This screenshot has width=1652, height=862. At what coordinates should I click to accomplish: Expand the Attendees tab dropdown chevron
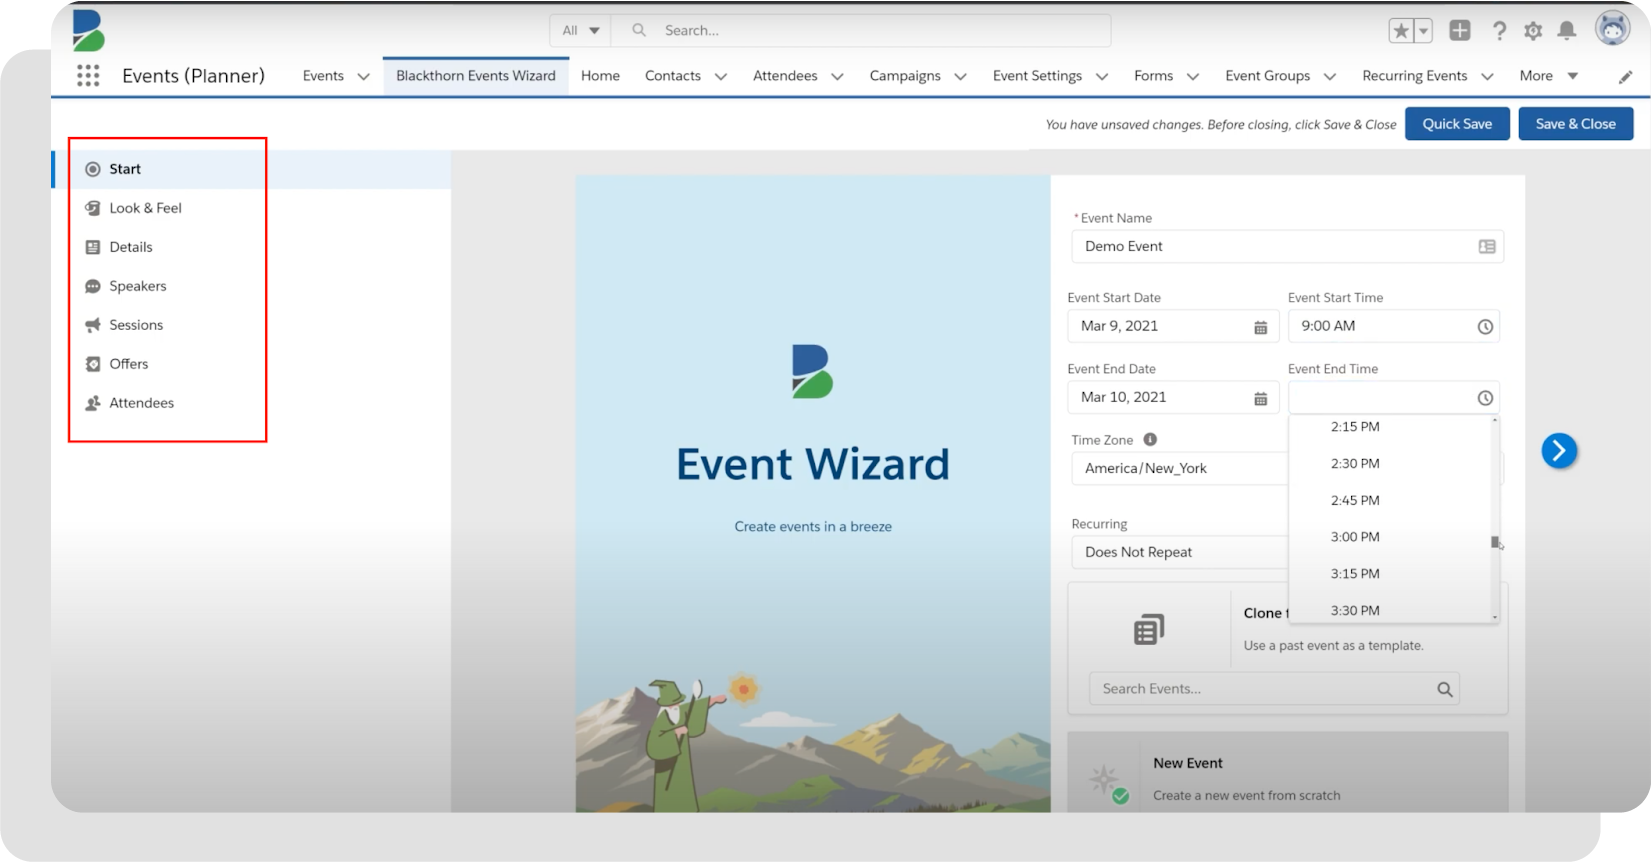click(x=837, y=76)
